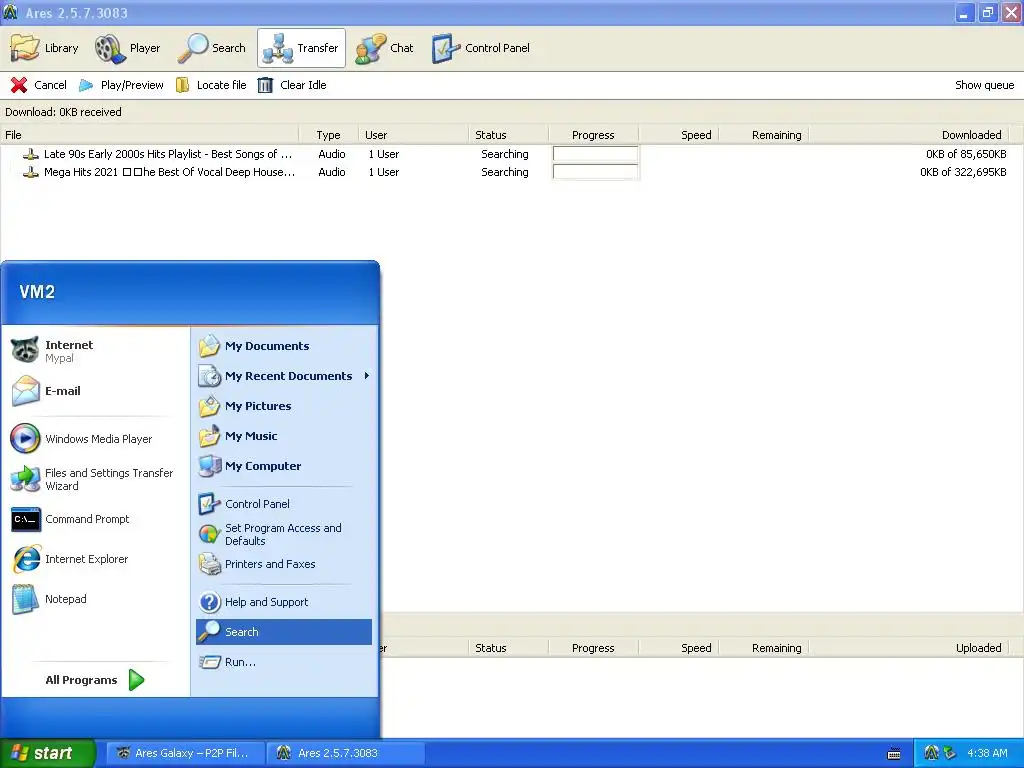Click highlighted Search item in Start menu
Viewport: 1024px width, 768px height.
(284, 632)
